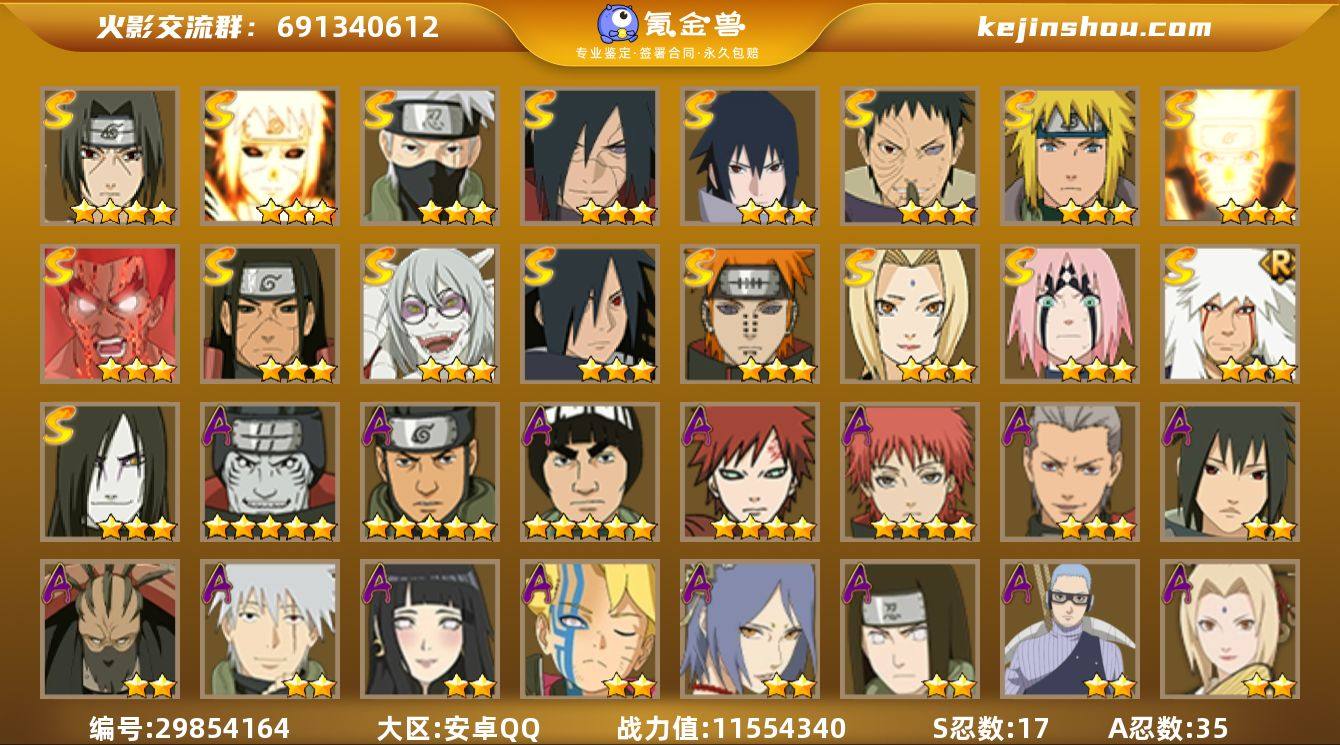The width and height of the screenshot is (1340, 745).
Task: Select the Kakashi portrait with face mask
Action: click(429, 156)
